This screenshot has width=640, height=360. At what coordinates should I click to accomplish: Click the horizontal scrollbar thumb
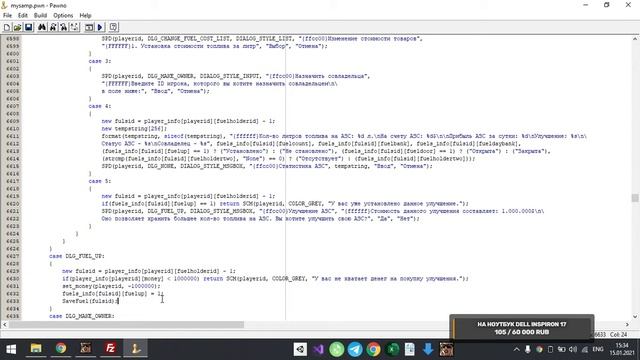point(126,324)
